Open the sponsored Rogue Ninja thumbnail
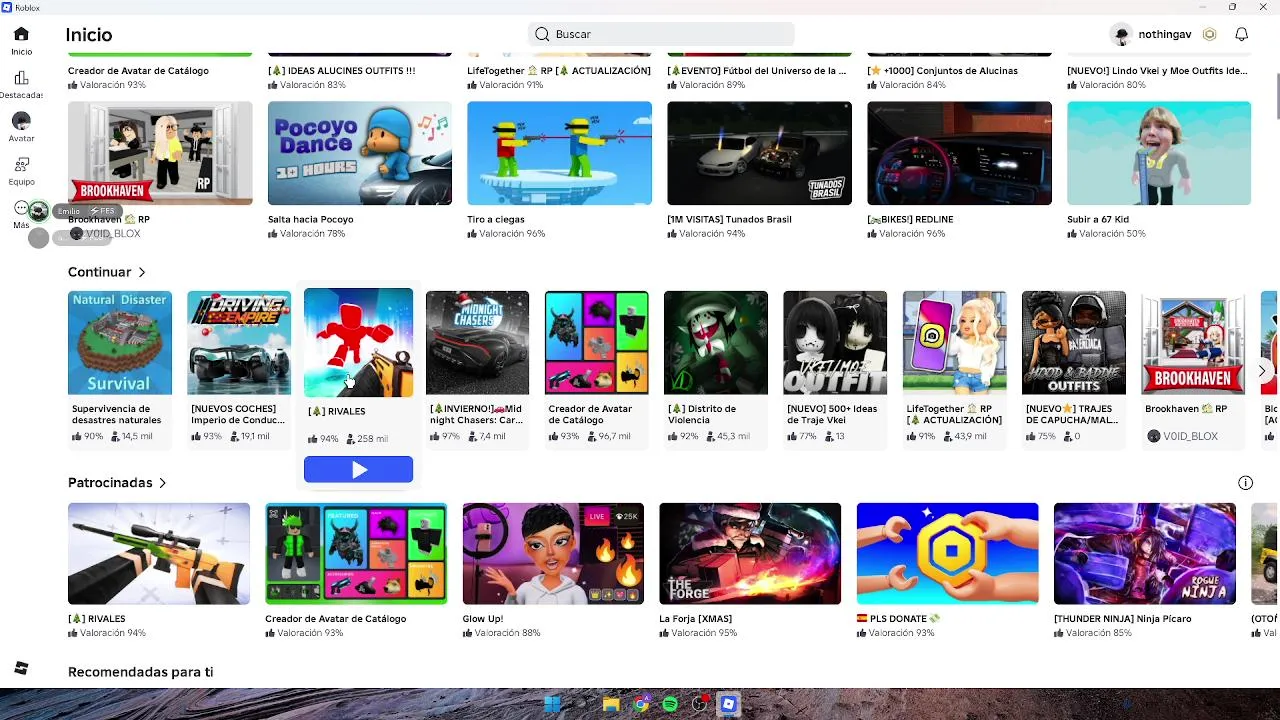This screenshot has height=720, width=1280. [1144, 554]
